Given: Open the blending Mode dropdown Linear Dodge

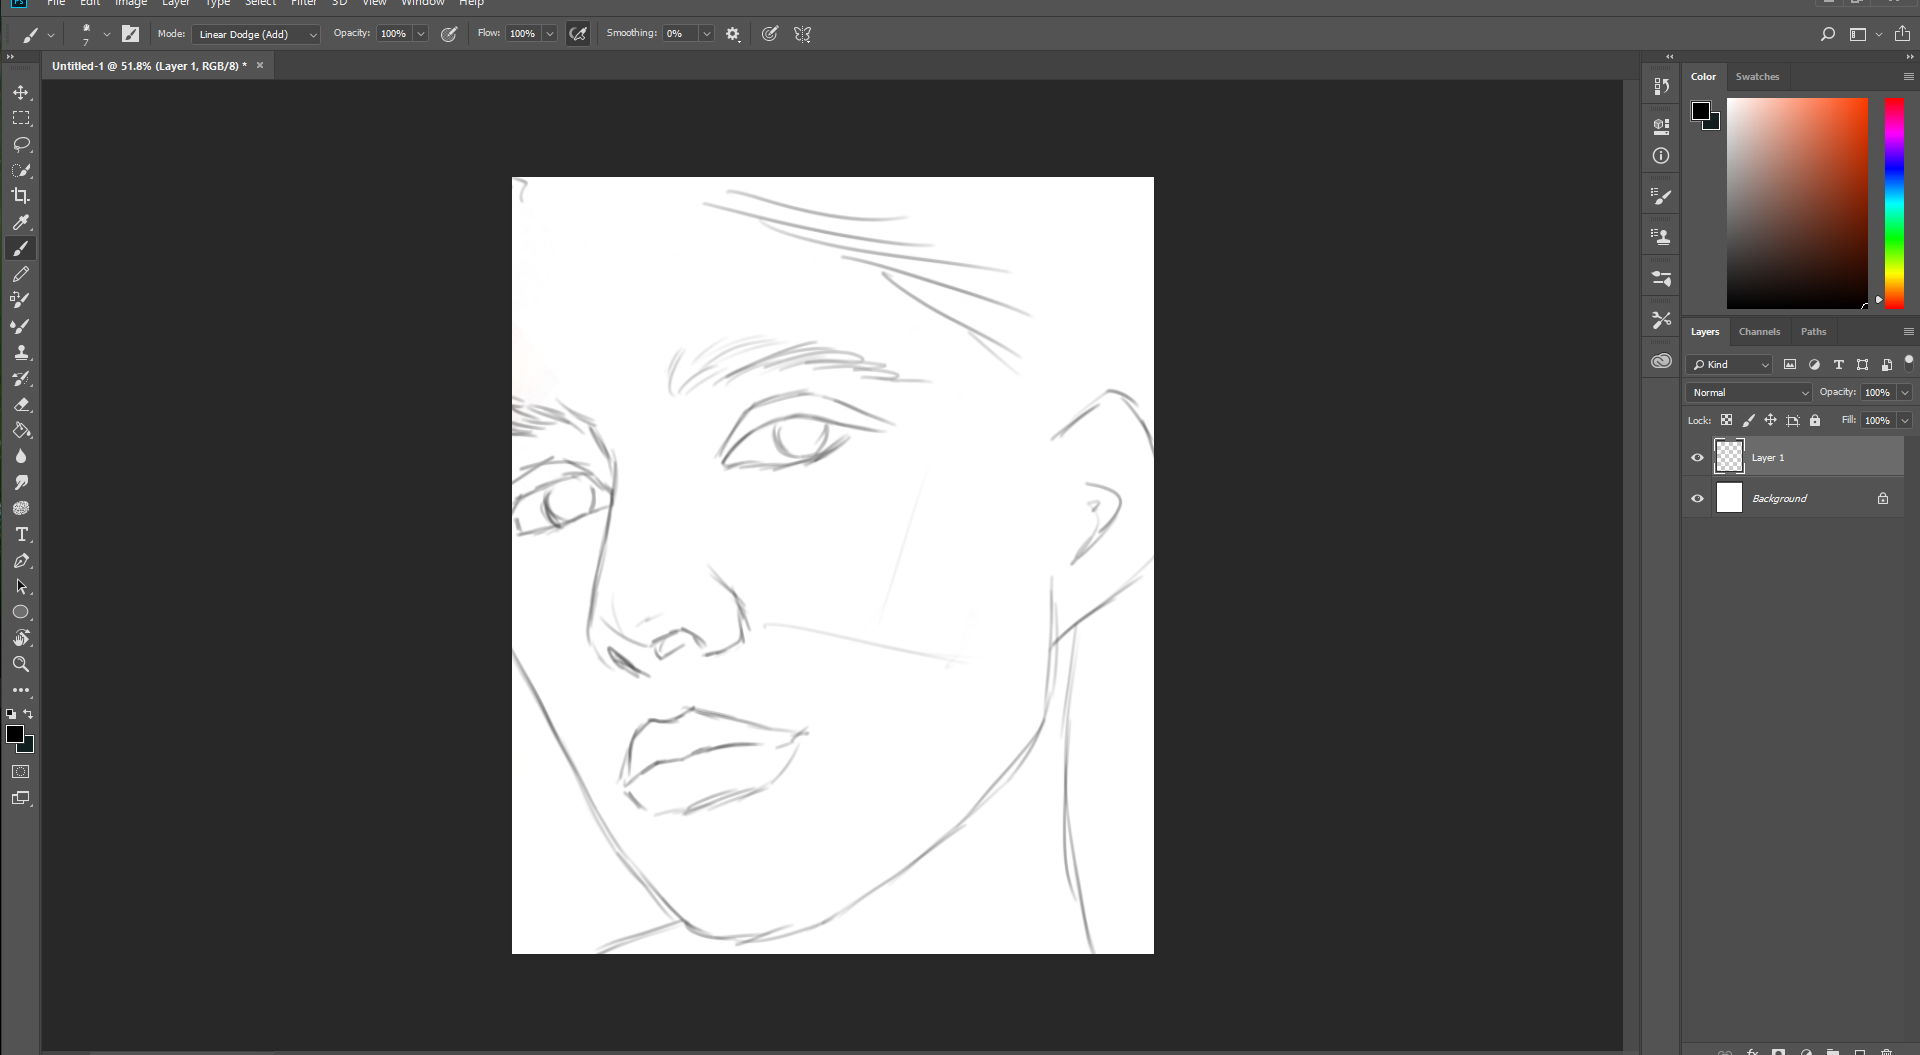Looking at the screenshot, I should 256,34.
